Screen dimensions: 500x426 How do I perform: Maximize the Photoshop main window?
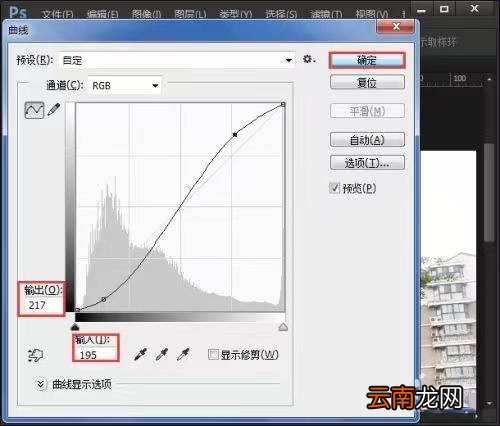444,9
